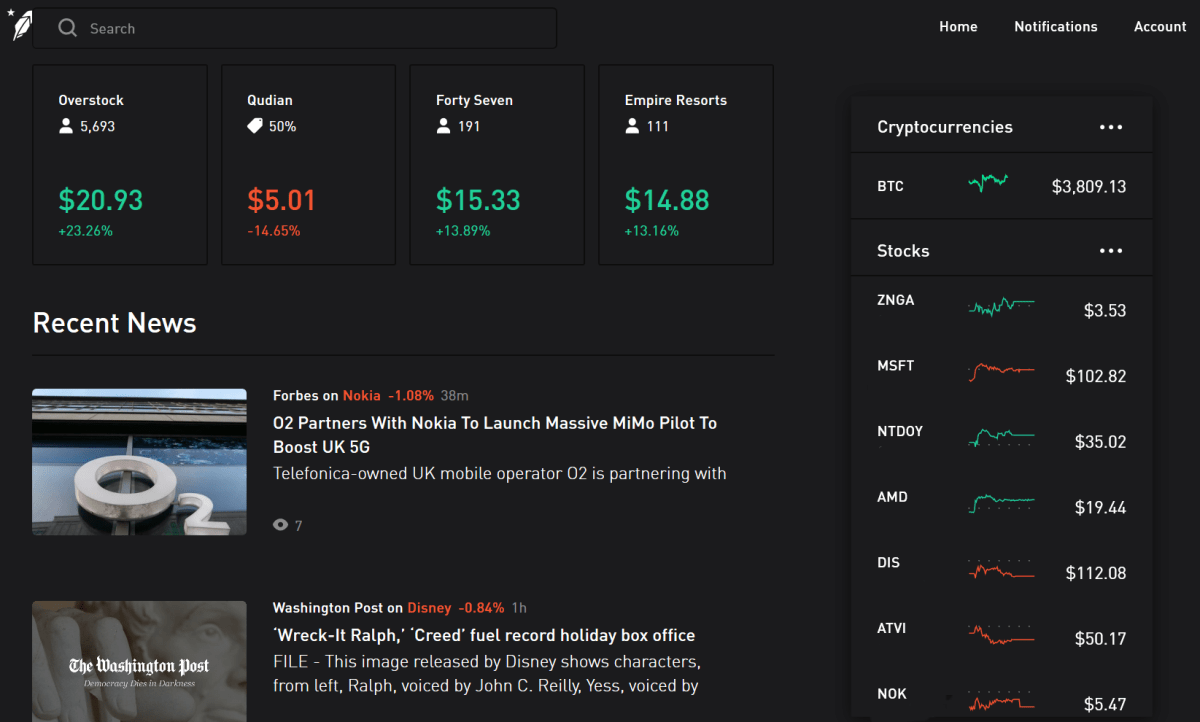Click inside the Search input field
The image size is (1200, 722).
pyautogui.click(x=300, y=28)
